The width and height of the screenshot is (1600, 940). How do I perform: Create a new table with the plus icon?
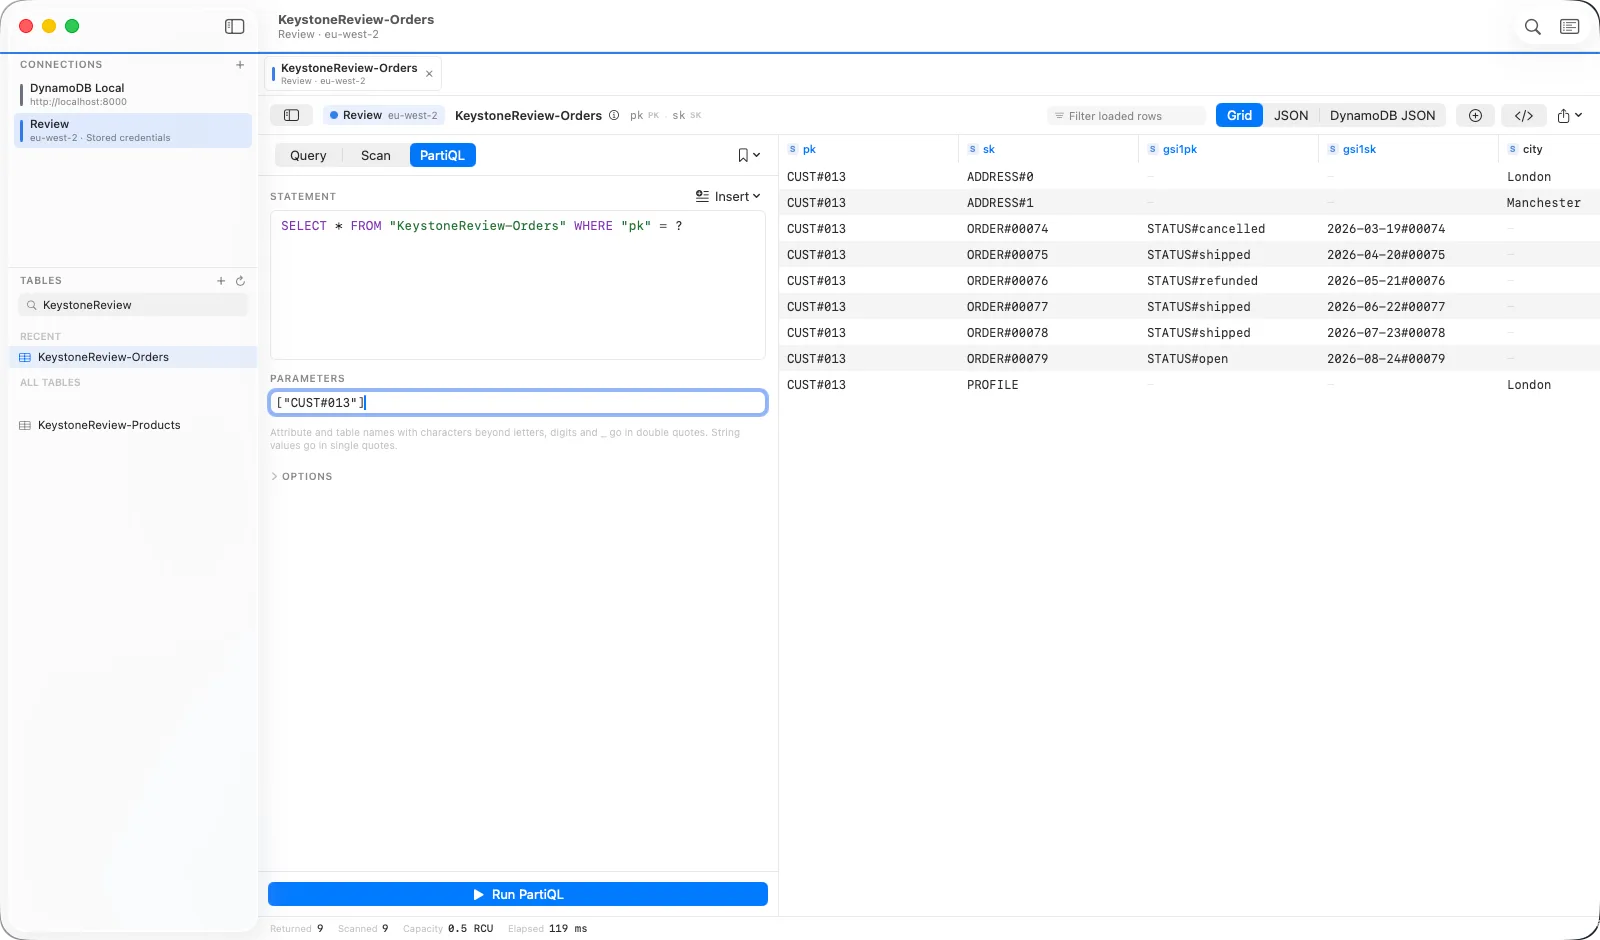221,281
